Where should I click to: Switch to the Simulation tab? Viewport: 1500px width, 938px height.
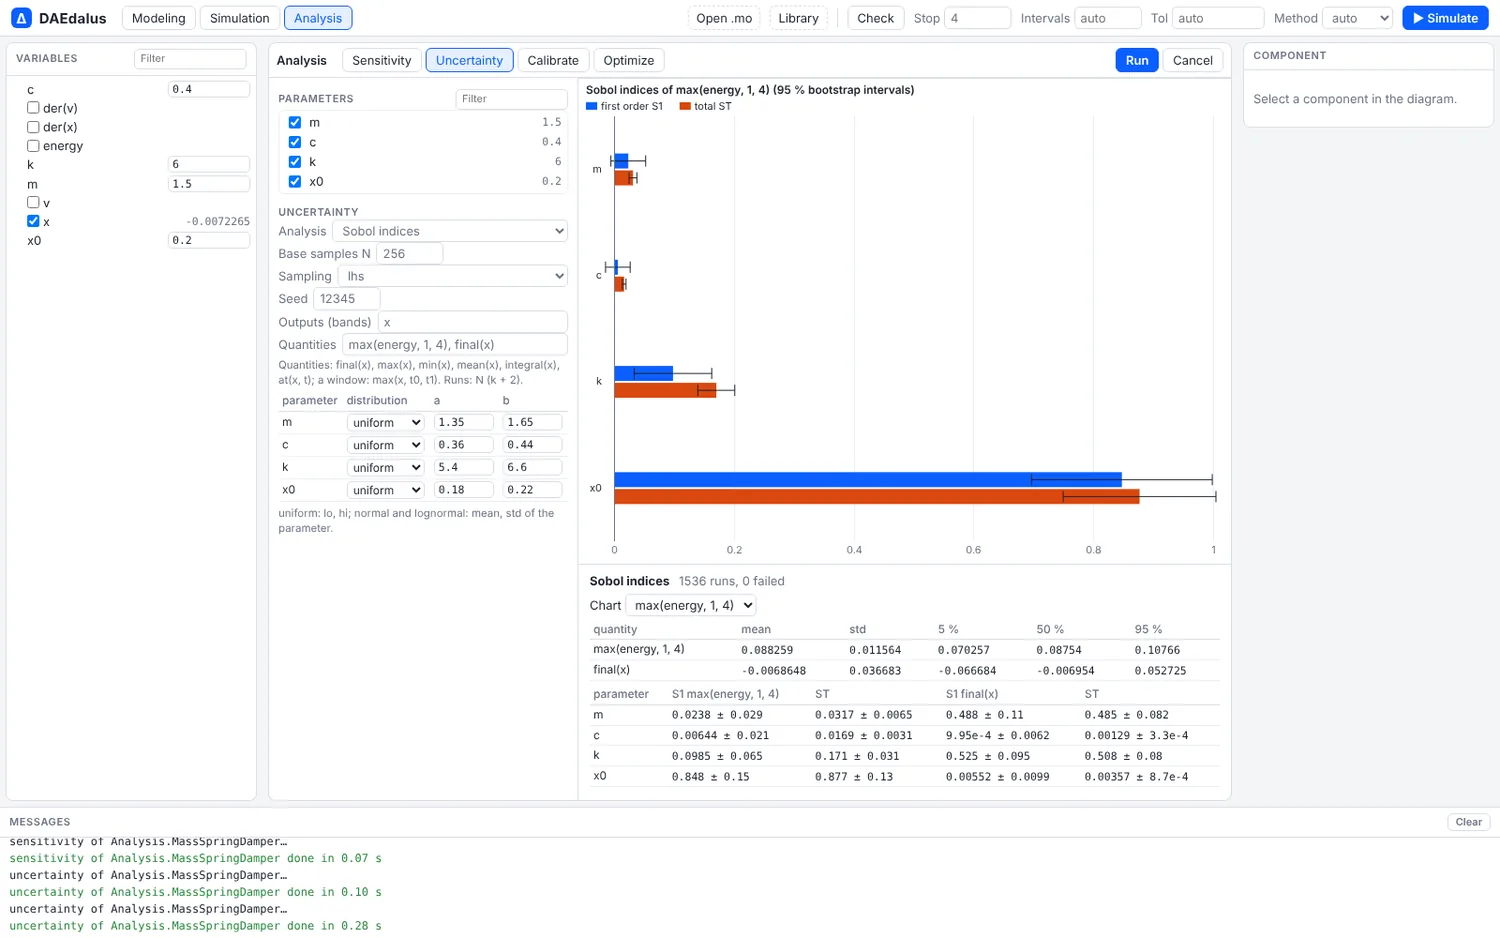click(240, 18)
